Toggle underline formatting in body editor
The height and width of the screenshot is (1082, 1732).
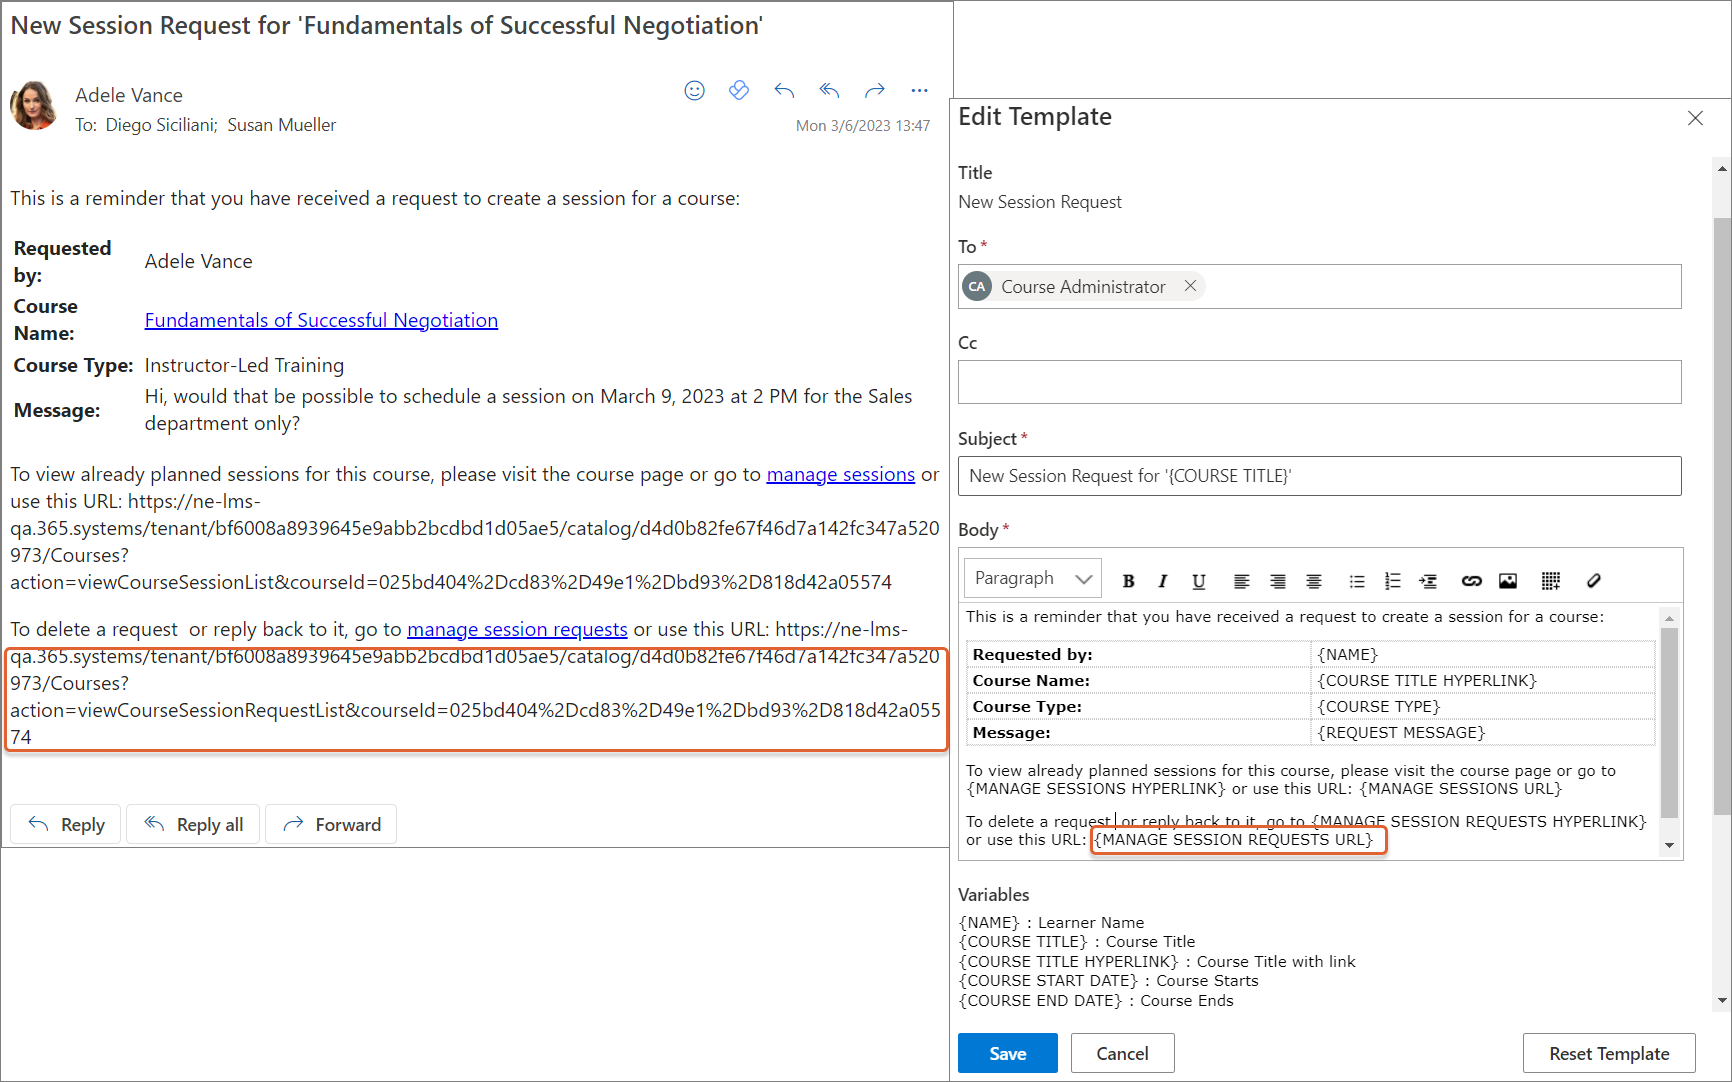pyautogui.click(x=1198, y=581)
